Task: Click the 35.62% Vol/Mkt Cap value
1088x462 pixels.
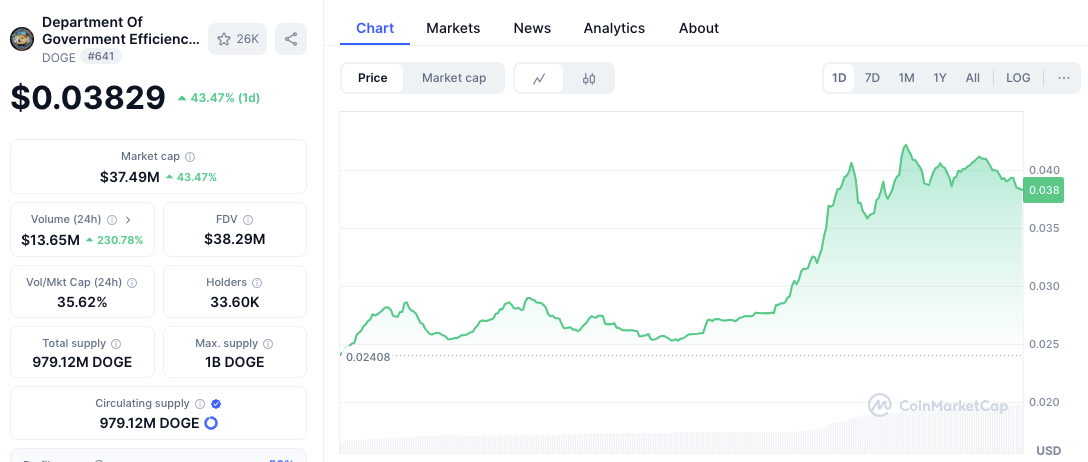Action: tap(82, 302)
